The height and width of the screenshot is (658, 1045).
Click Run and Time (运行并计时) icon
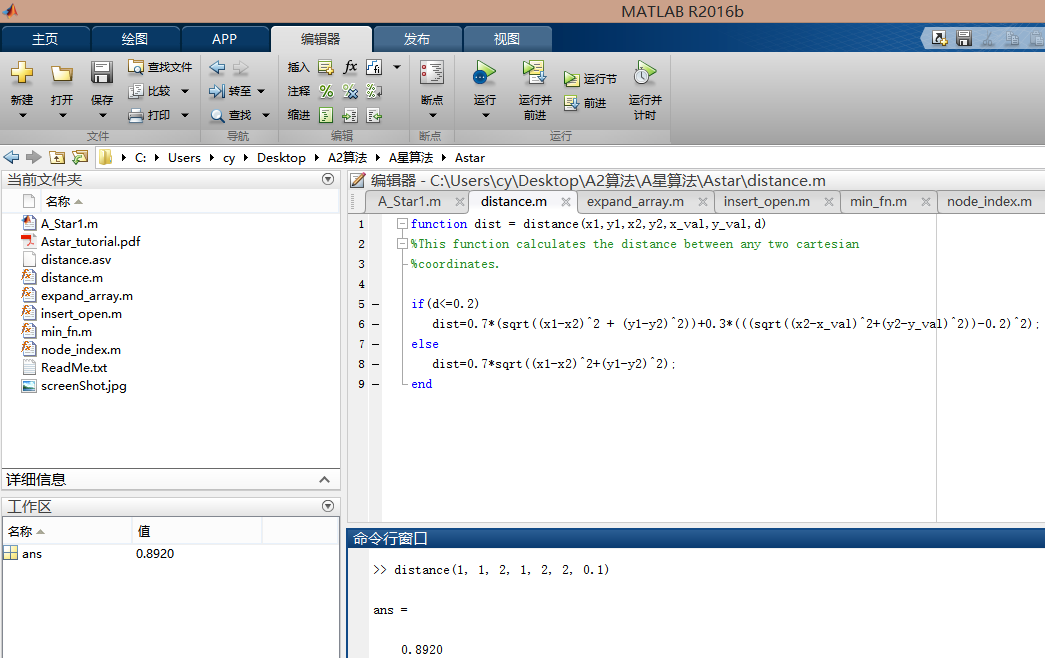(645, 75)
